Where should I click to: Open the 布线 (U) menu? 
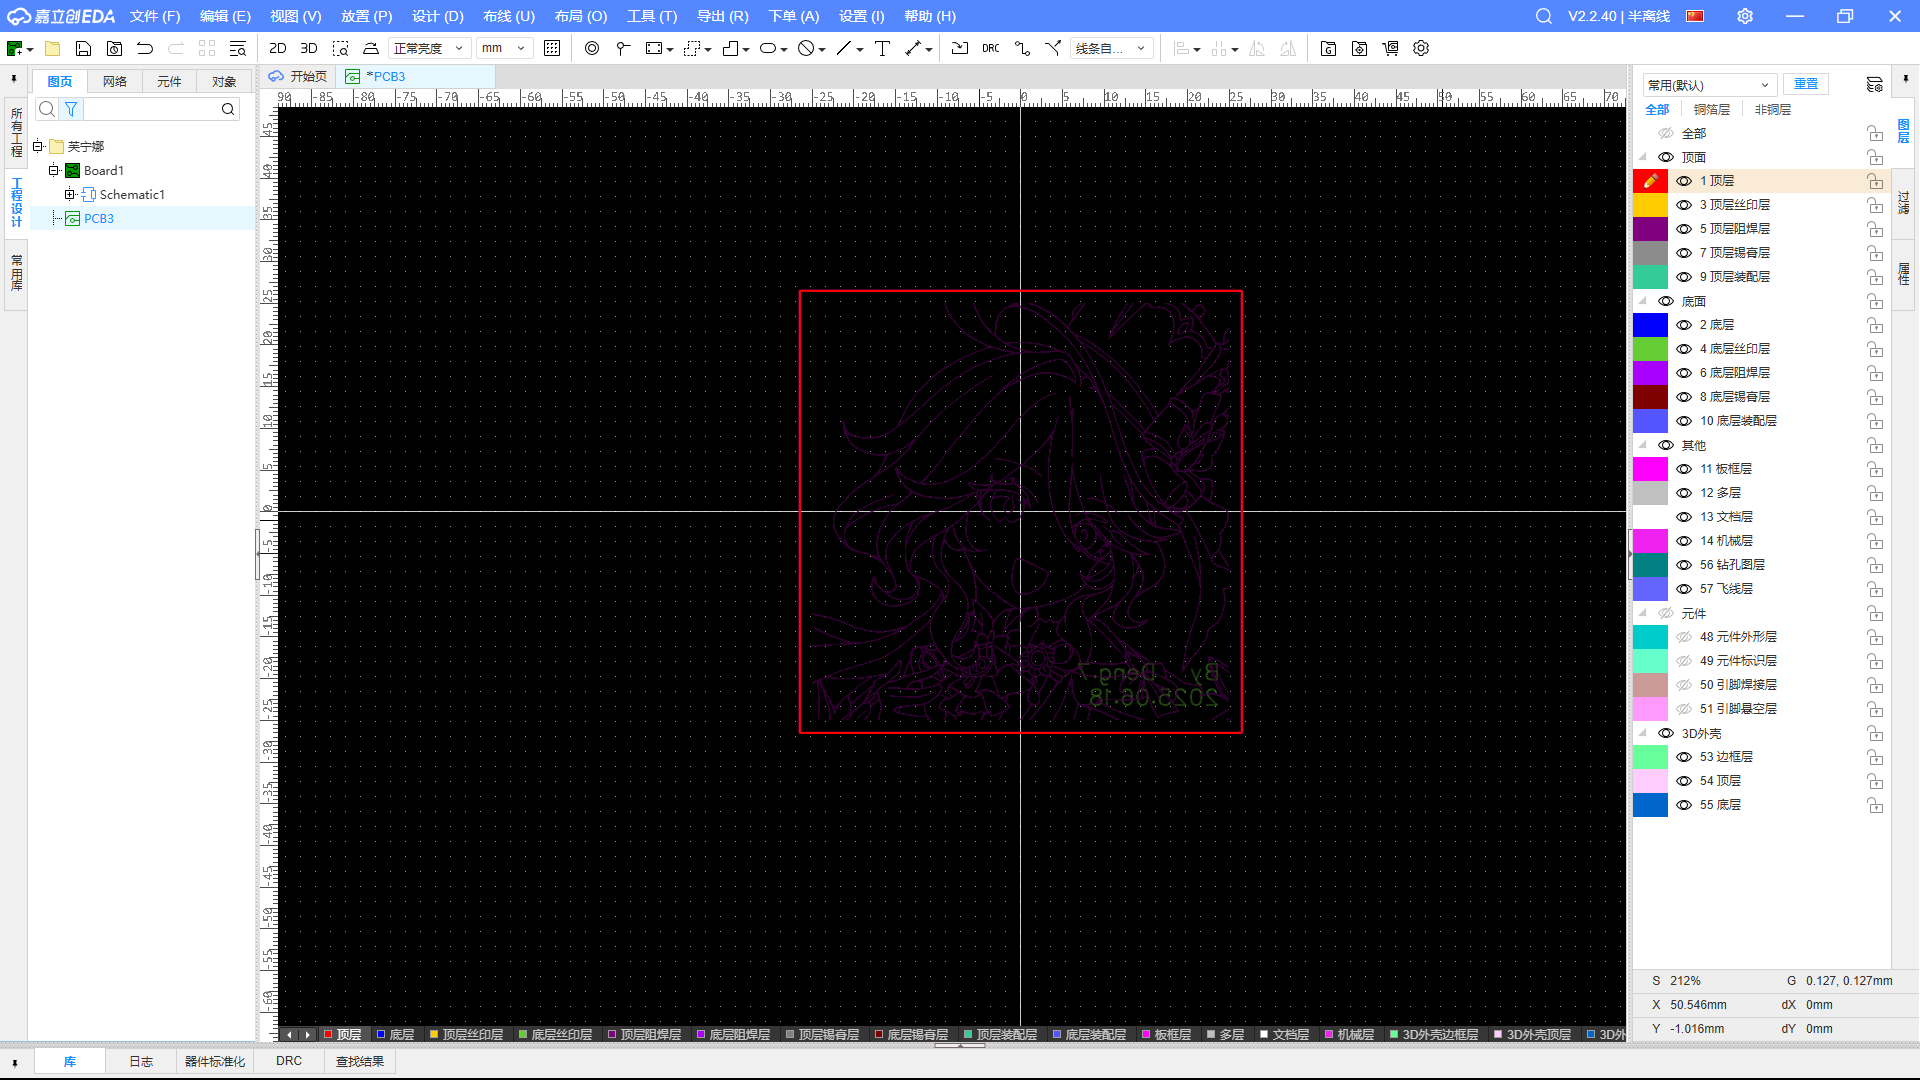coord(508,16)
